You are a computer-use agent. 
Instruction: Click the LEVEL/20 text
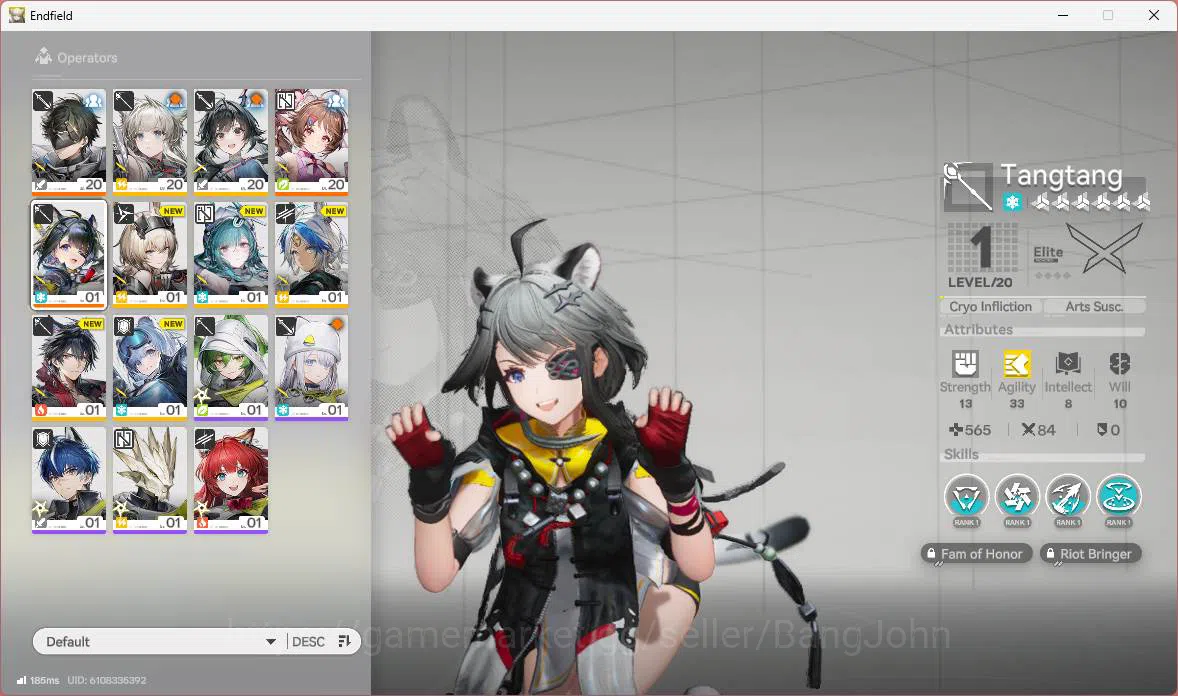coord(980,283)
